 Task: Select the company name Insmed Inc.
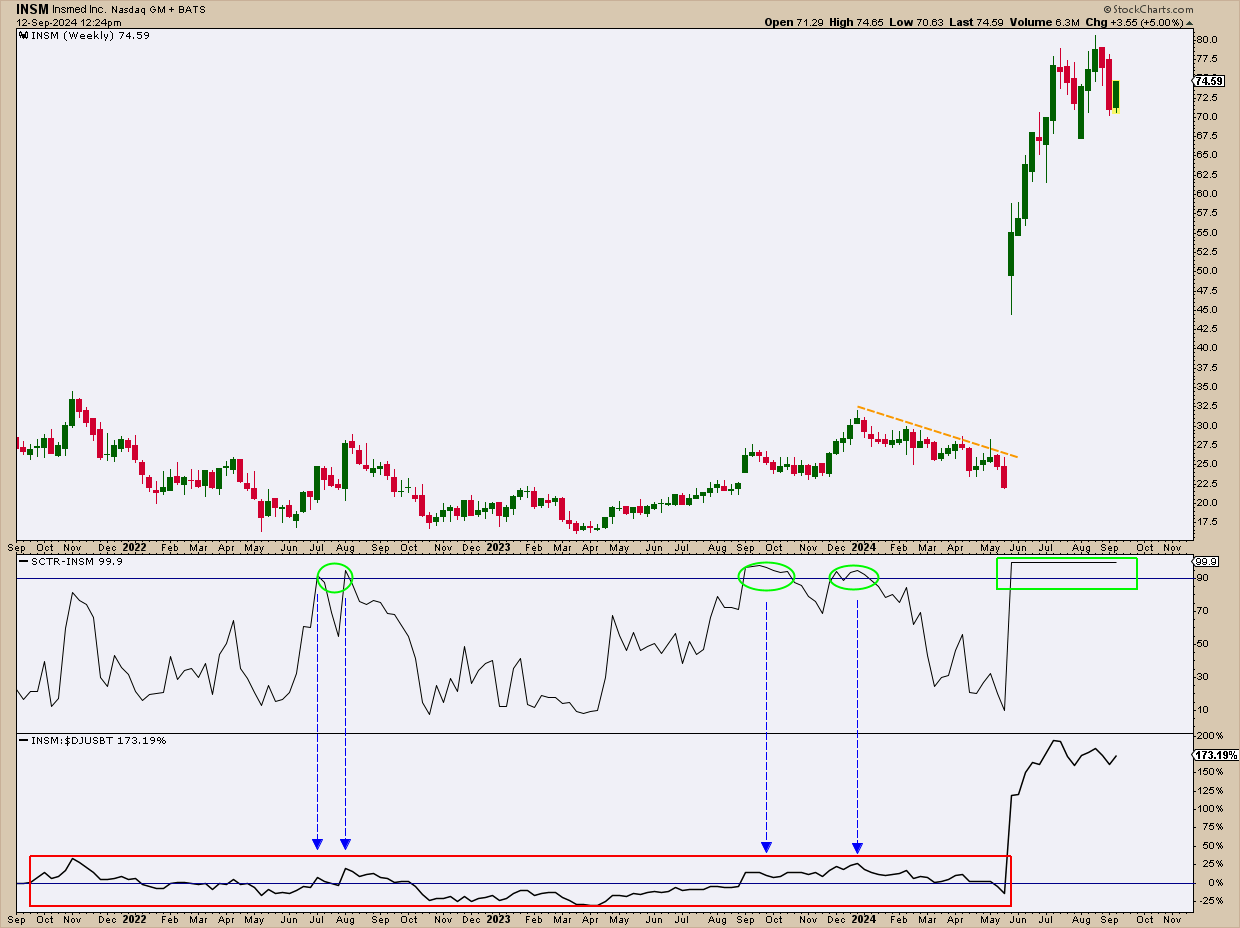[79, 9]
